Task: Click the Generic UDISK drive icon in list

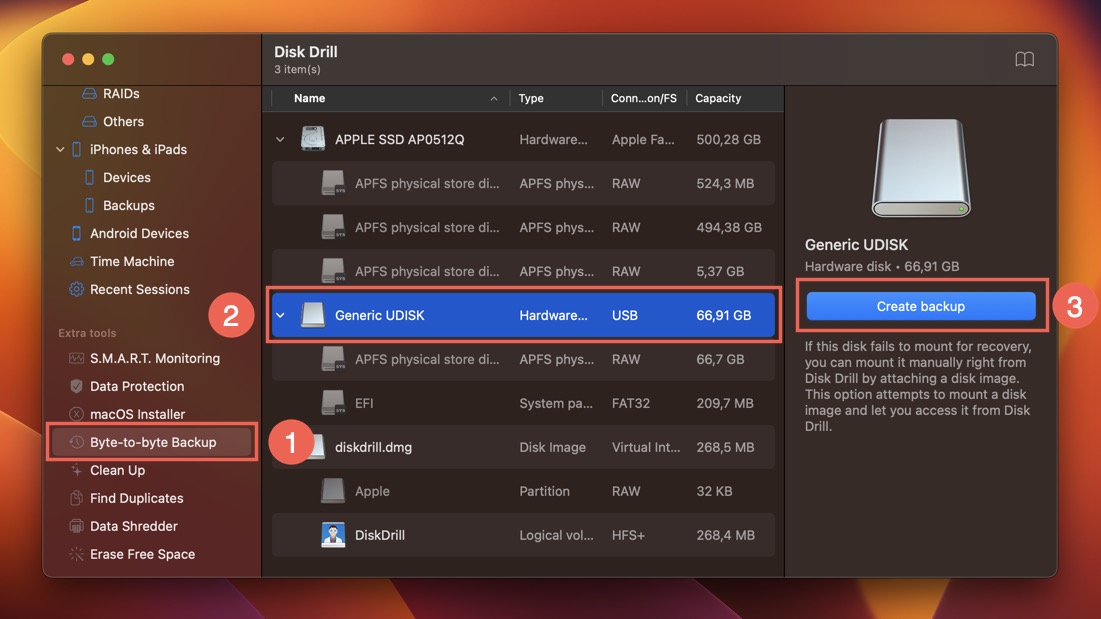Action: tap(312, 315)
